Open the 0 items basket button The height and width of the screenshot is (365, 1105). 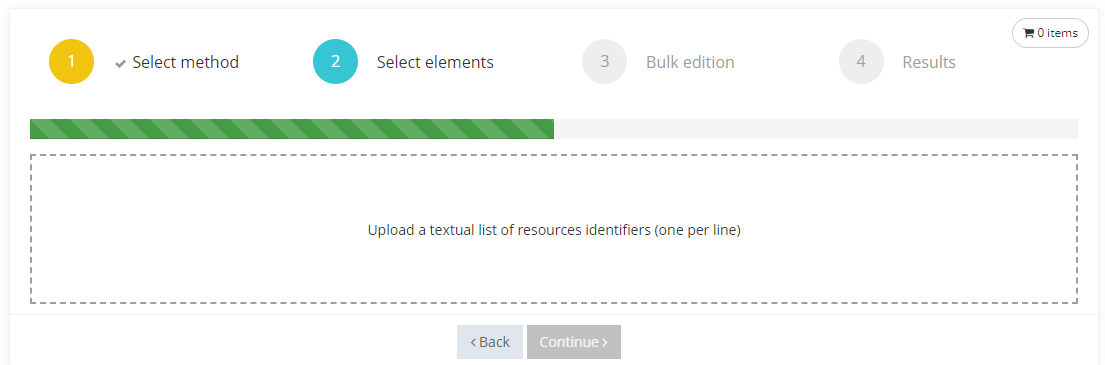1050,33
